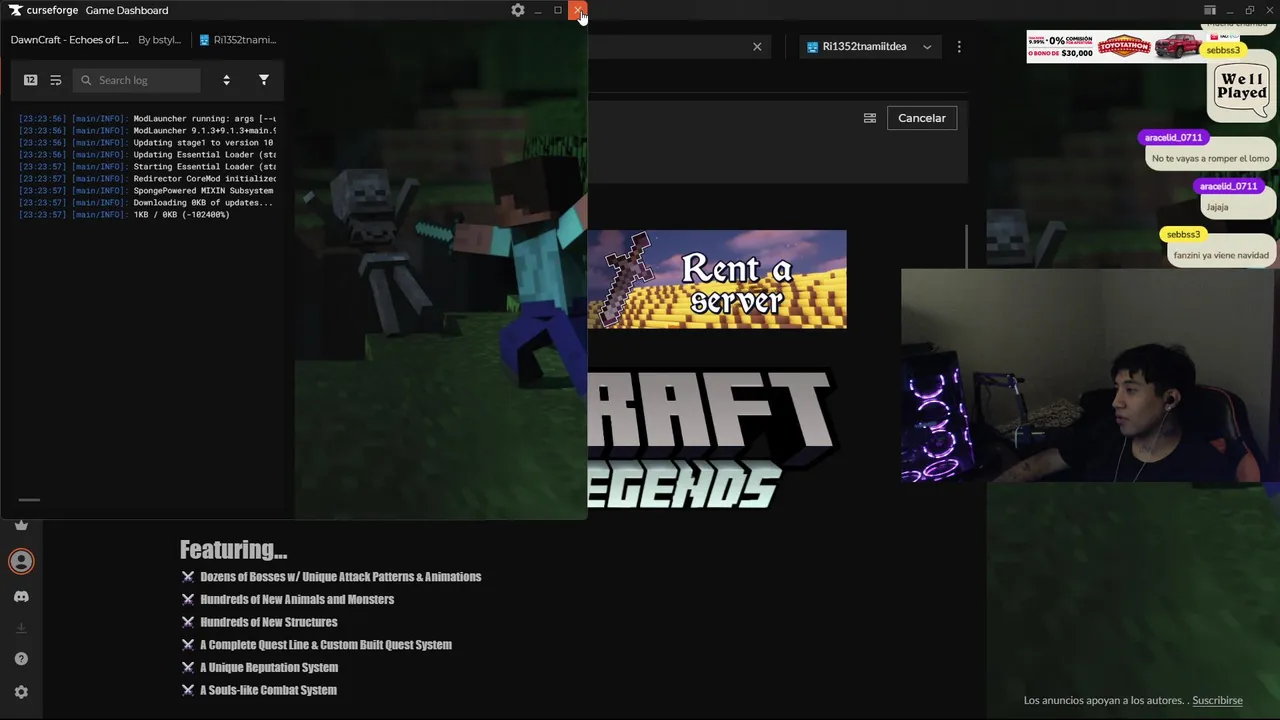Click 'Hundreds of New Animals and Monsters' feature
This screenshot has width=1280, height=720.
point(297,600)
